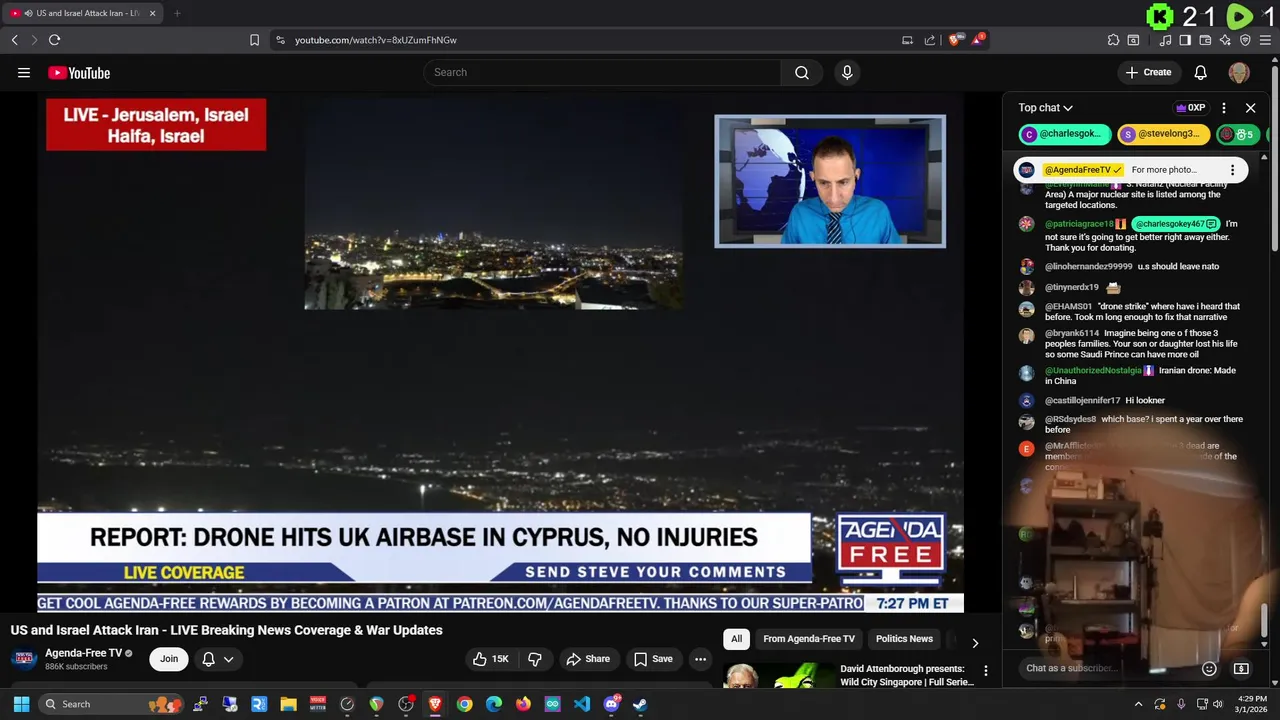Select the Politics News chip
The width and height of the screenshot is (1280, 720).
pos(904,639)
